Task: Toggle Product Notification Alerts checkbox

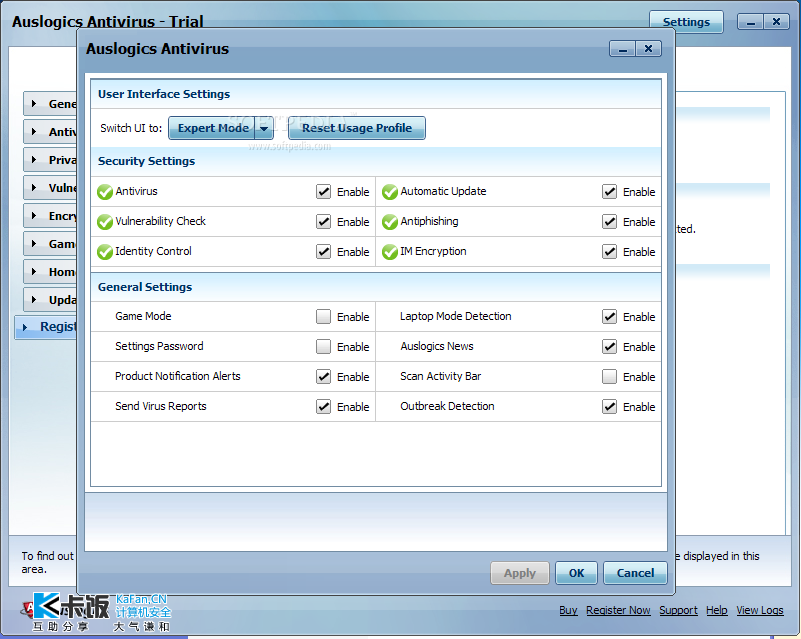Action: [x=323, y=377]
